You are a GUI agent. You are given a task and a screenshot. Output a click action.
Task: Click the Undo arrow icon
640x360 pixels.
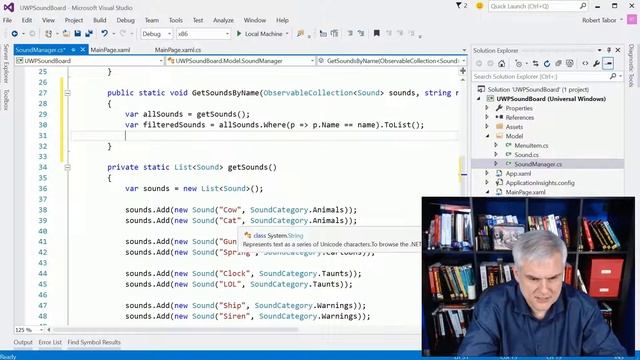pos(104,33)
